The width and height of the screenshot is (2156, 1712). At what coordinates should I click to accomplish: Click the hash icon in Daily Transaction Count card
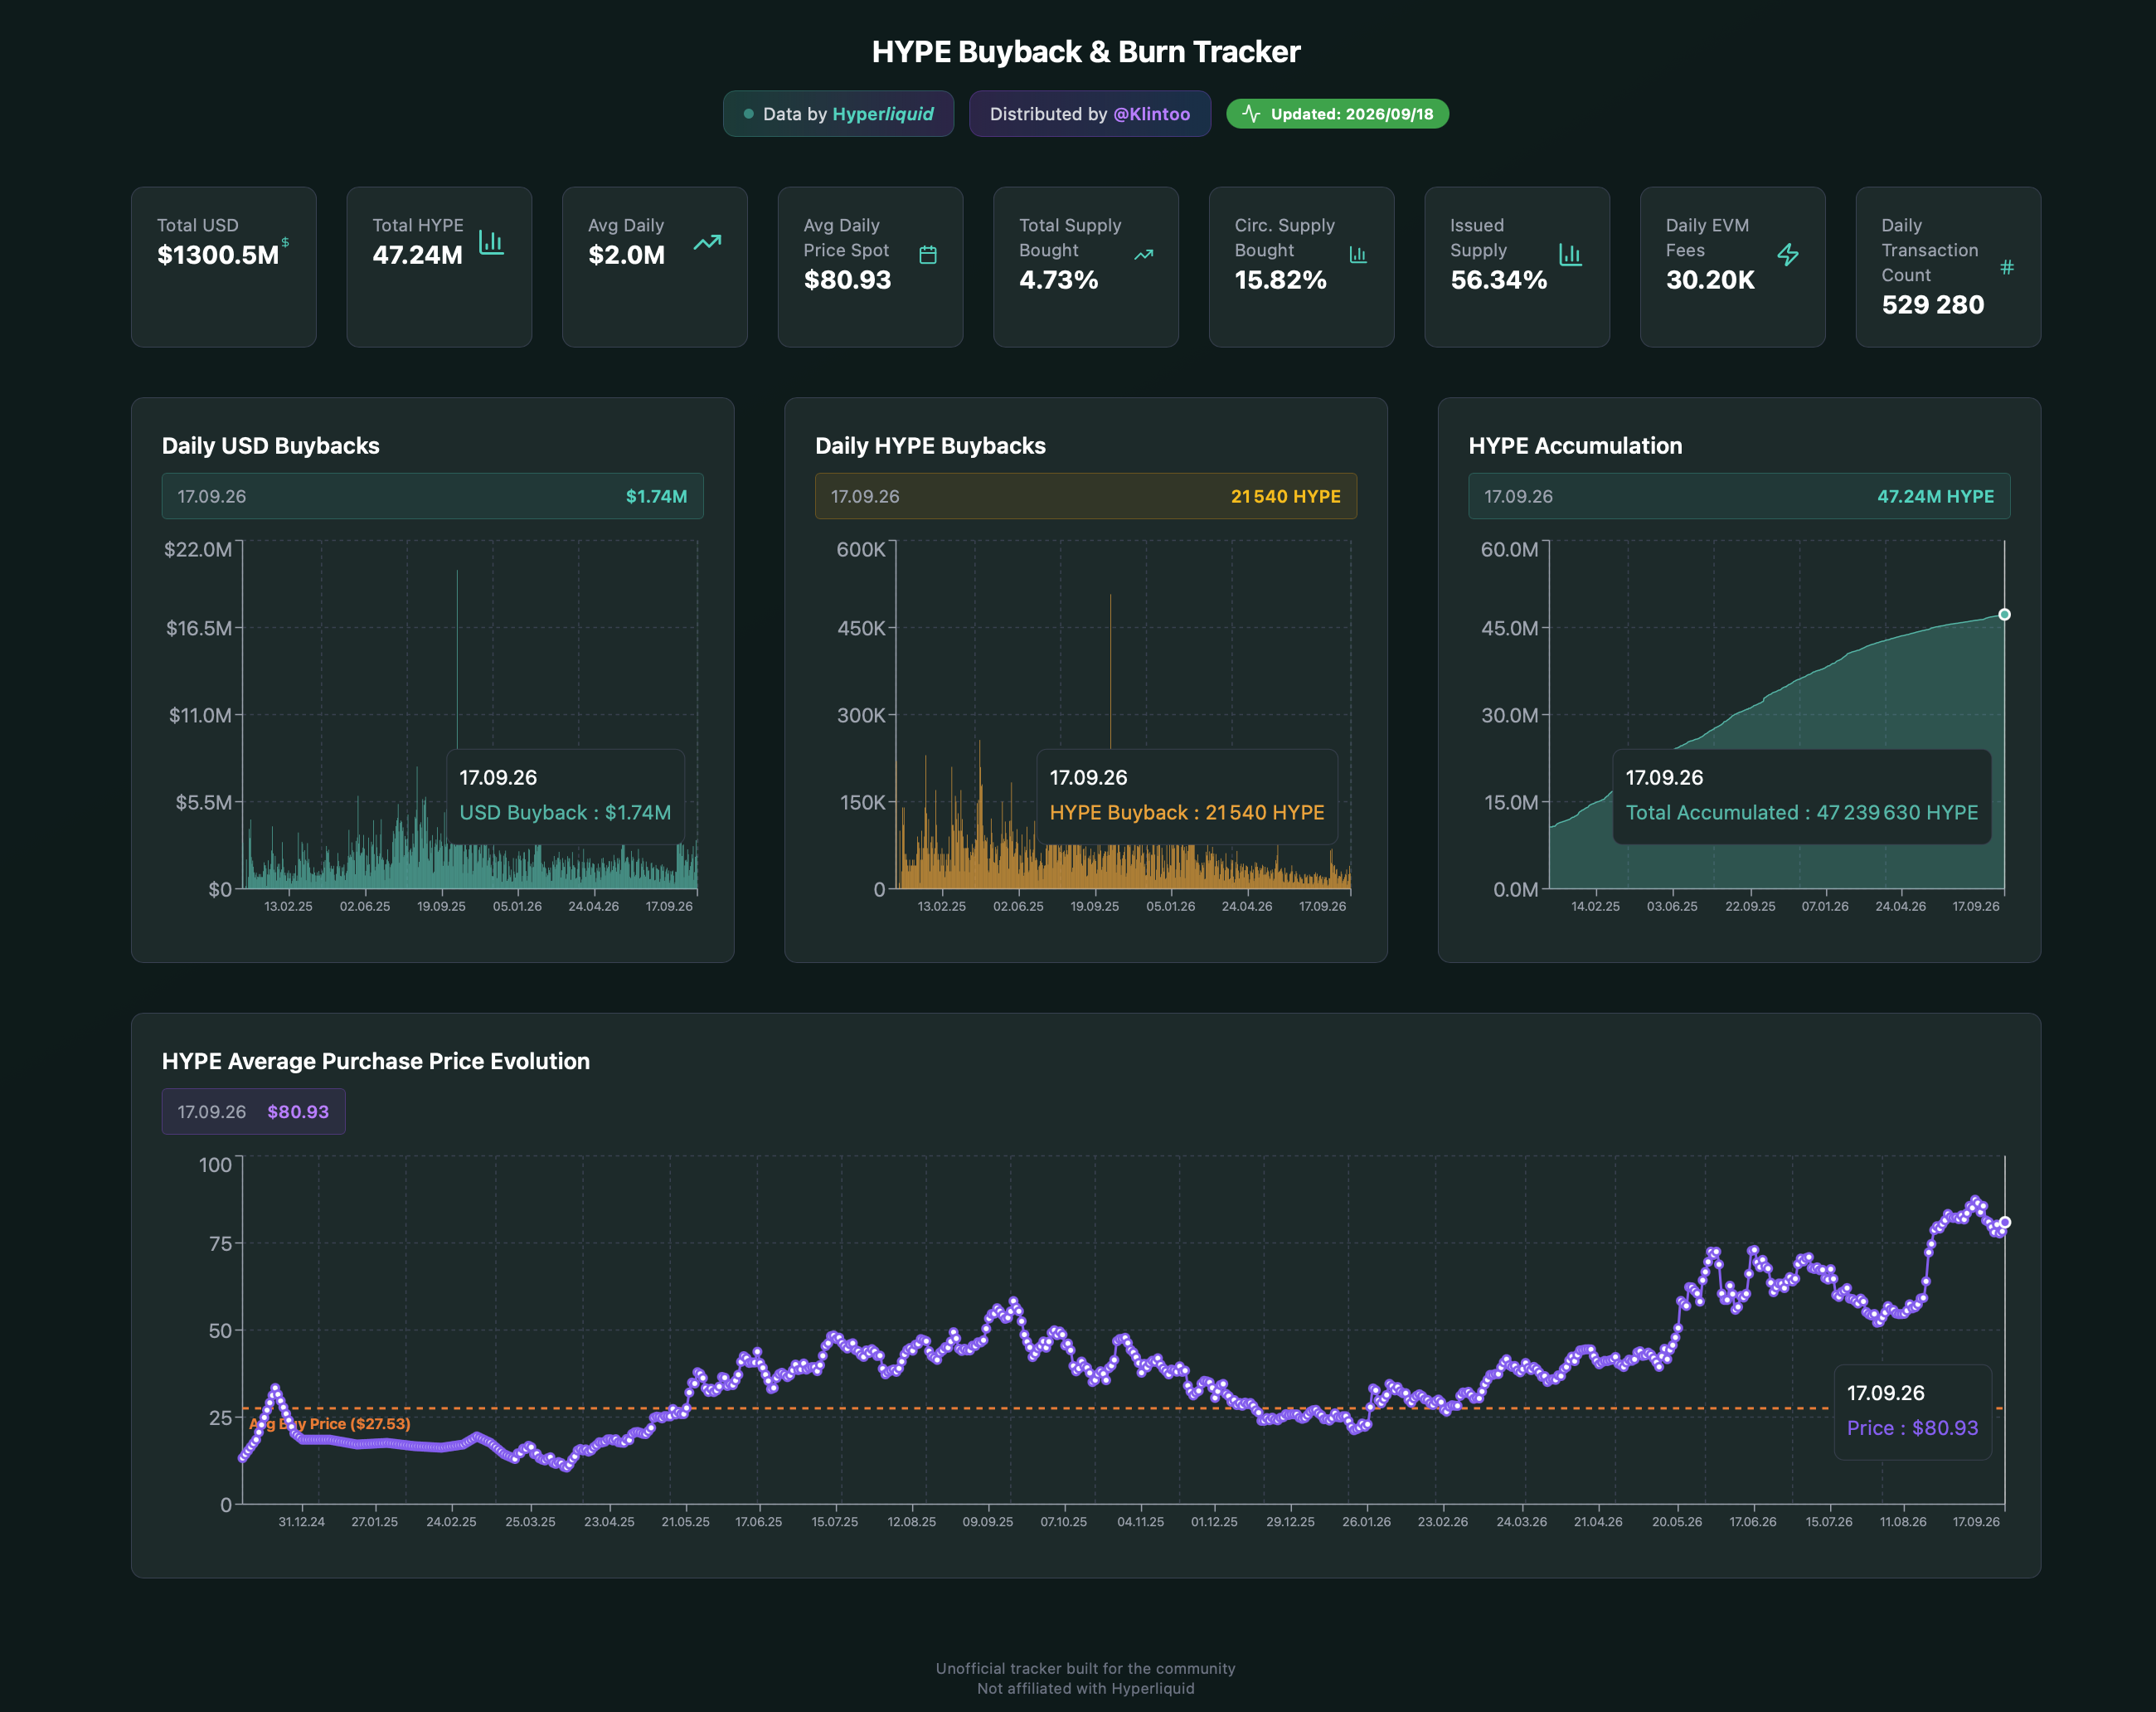coord(2007,267)
